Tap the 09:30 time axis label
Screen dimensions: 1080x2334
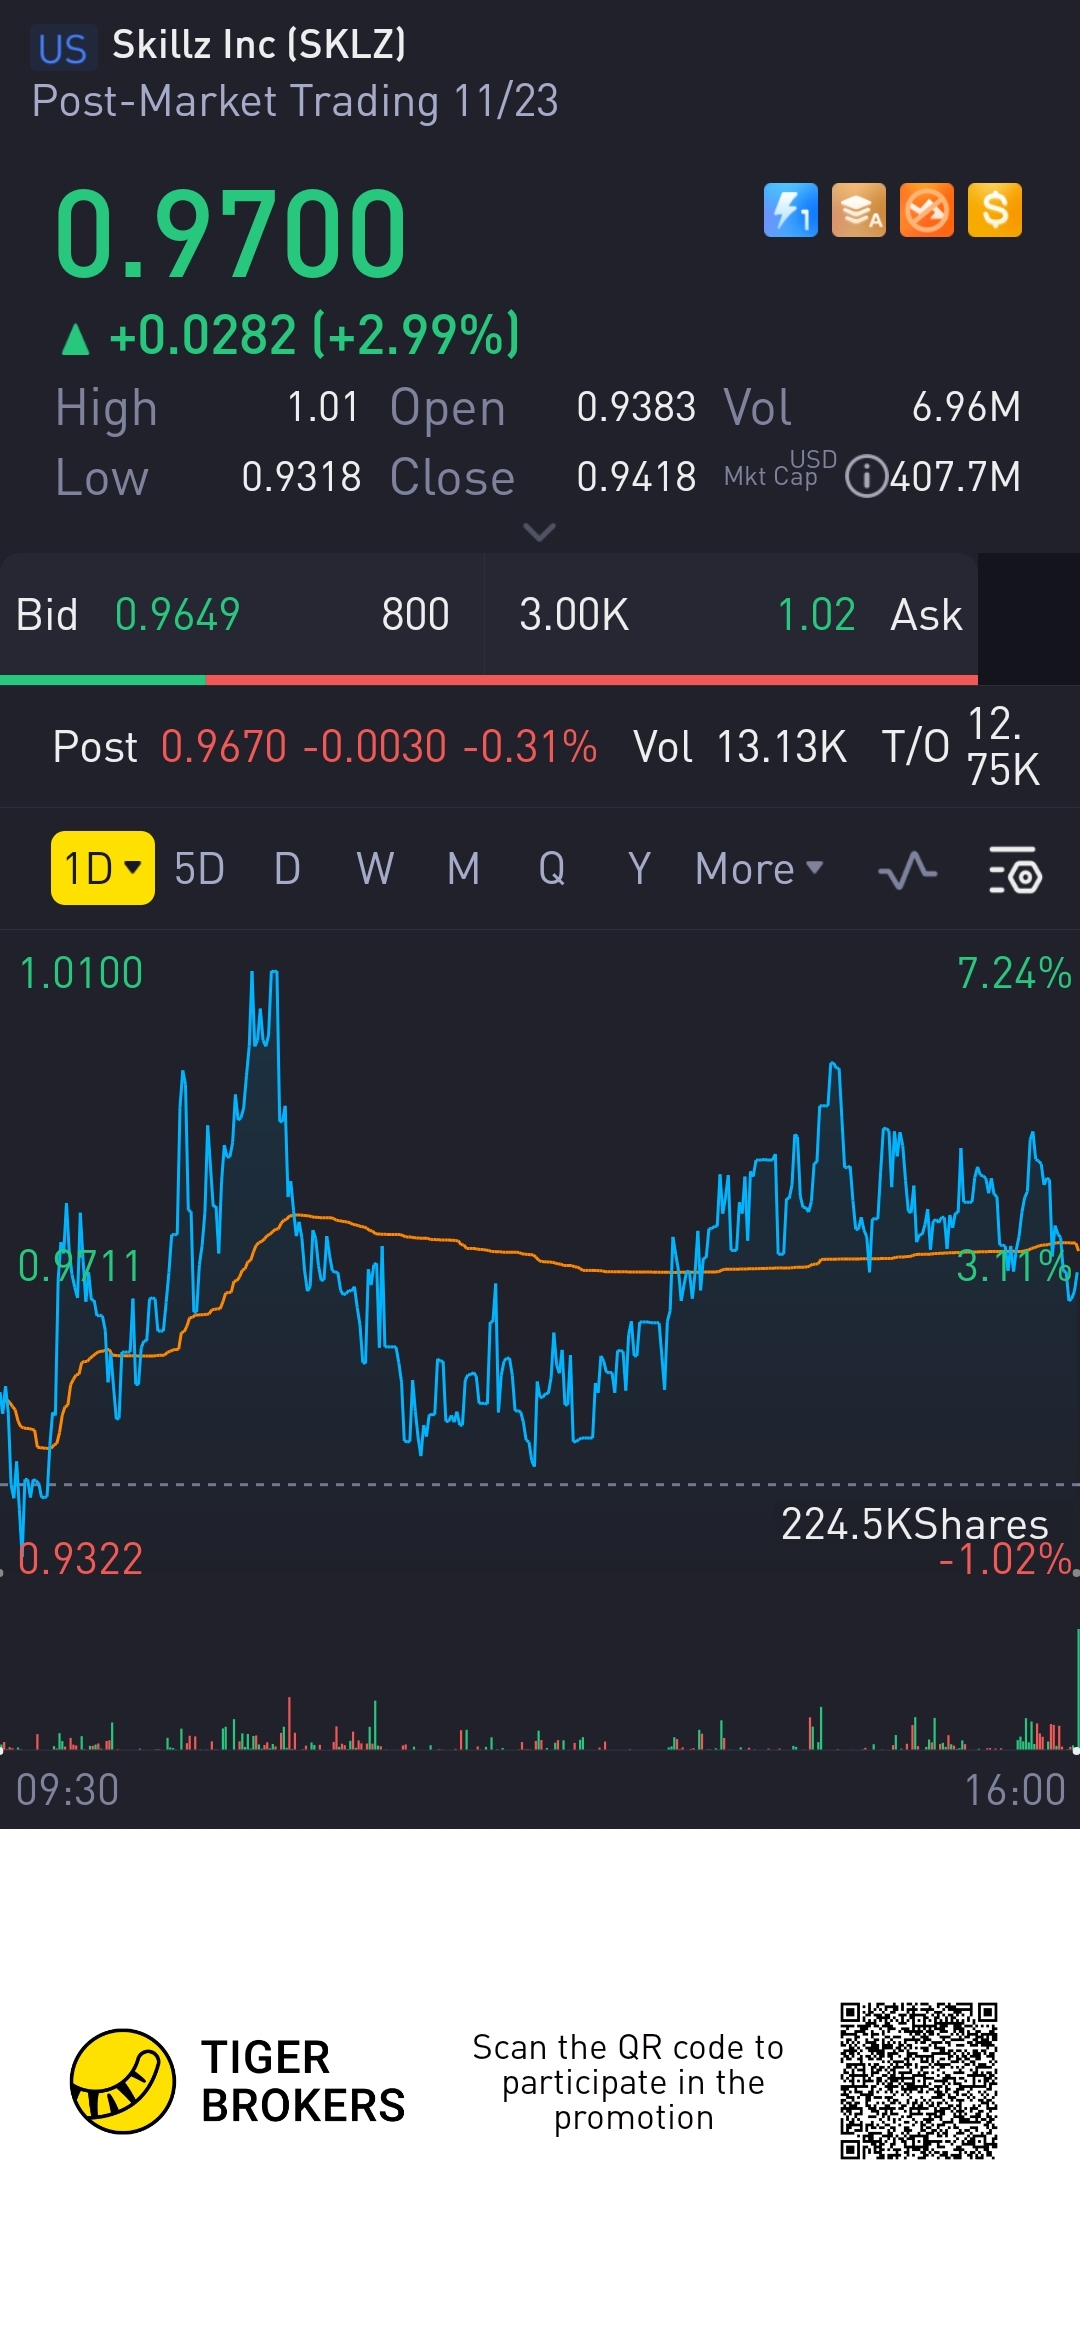pyautogui.click(x=68, y=1790)
